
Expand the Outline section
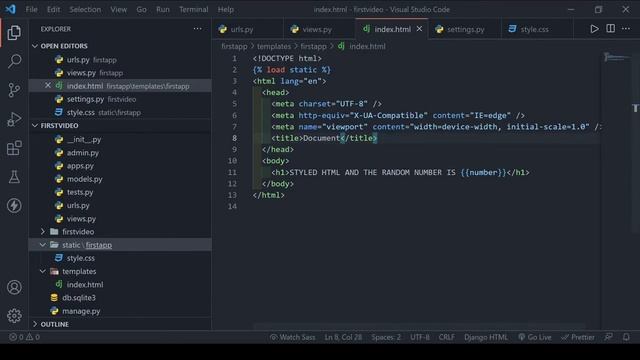pyautogui.click(x=120, y=324)
